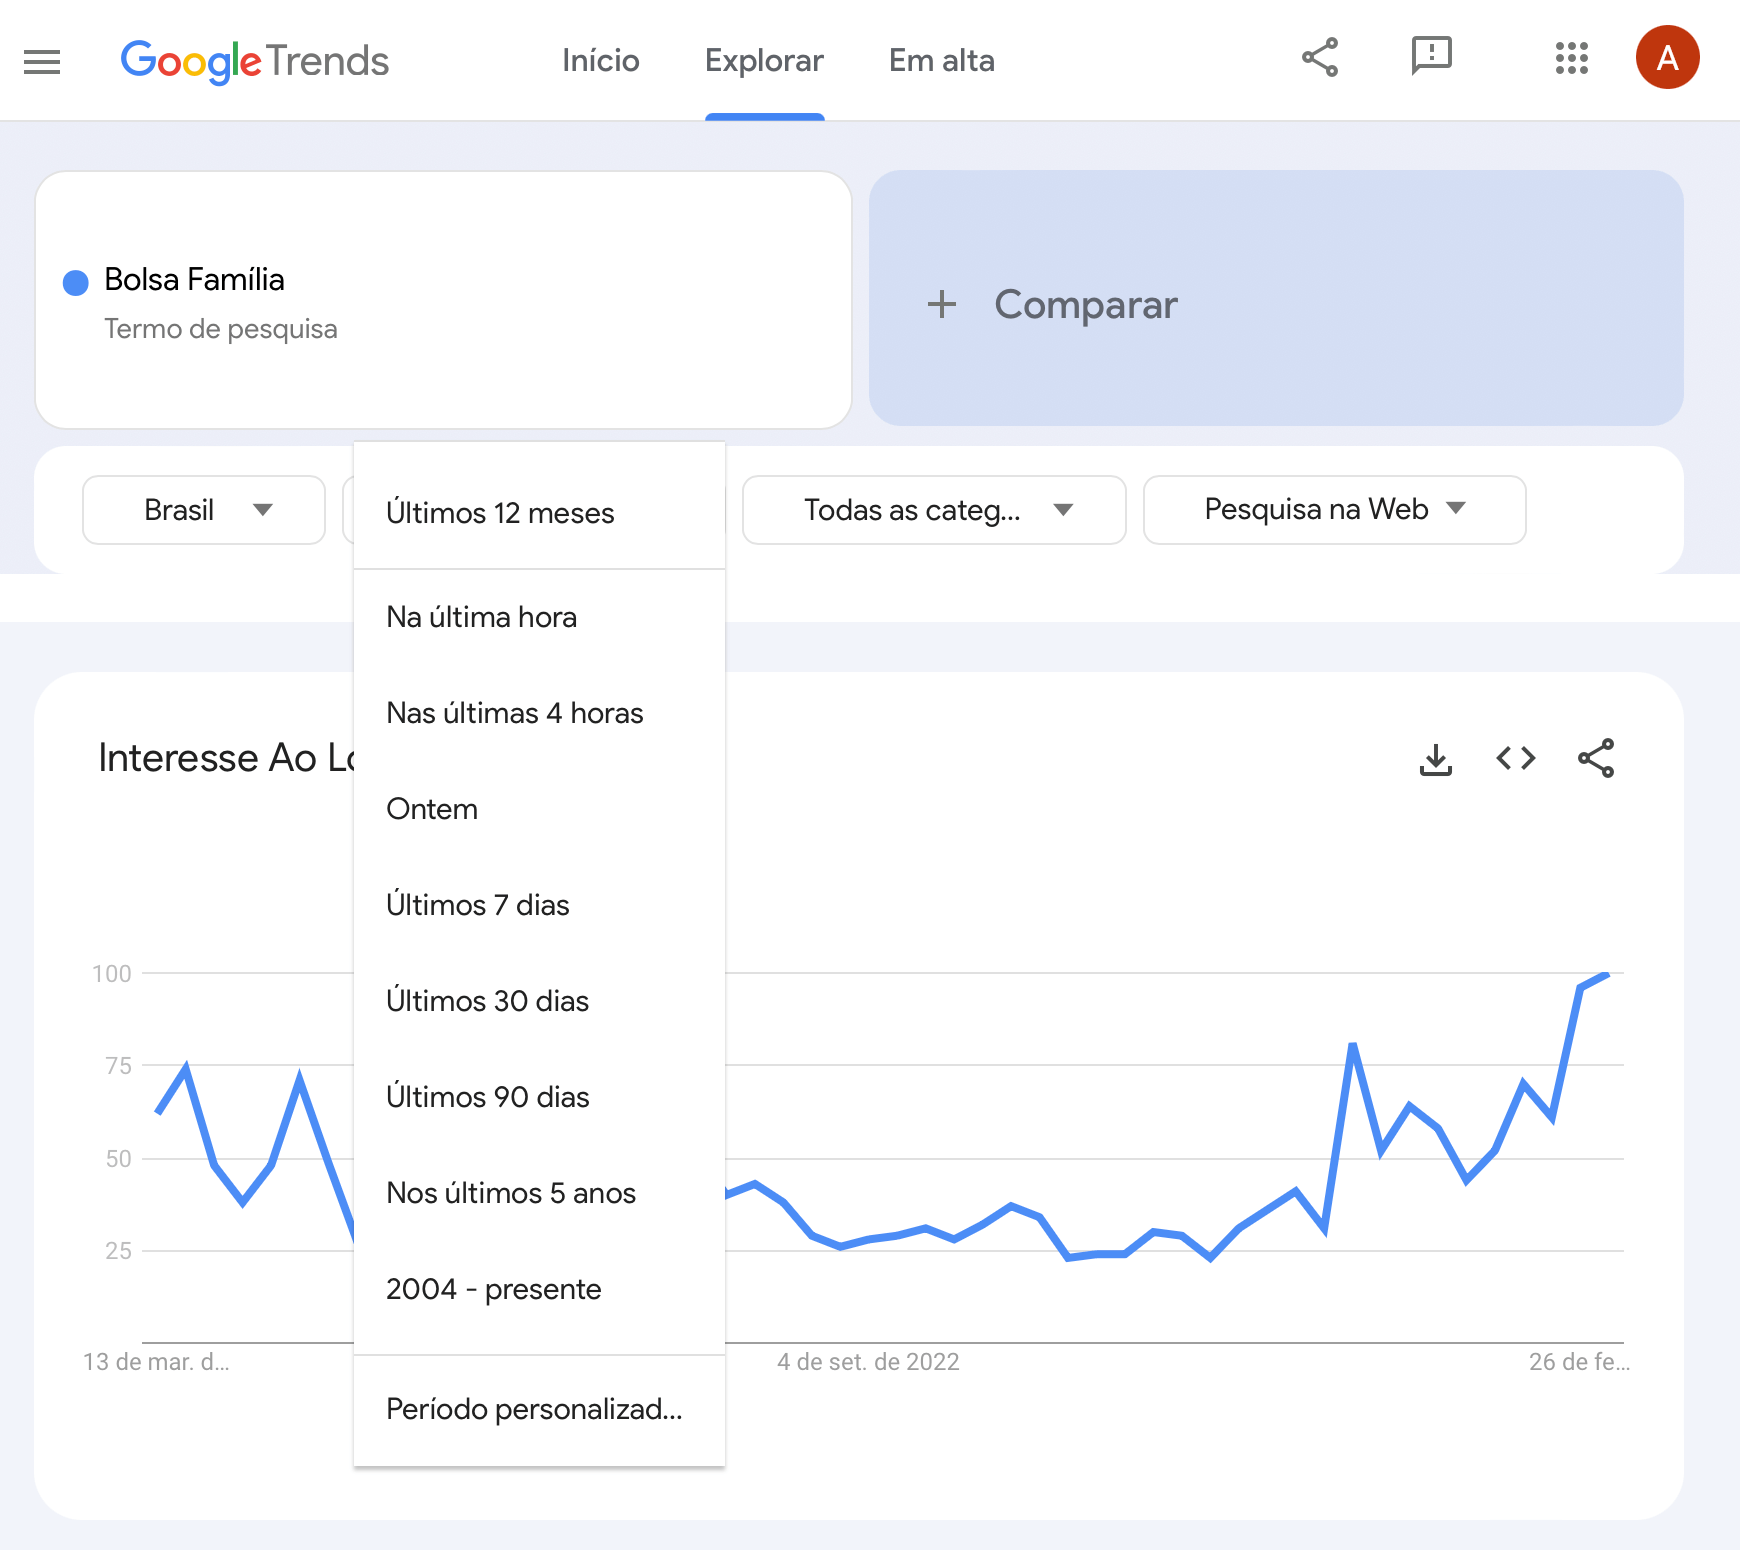The image size is (1740, 1550).
Task: Open the account avatar A
Action: tap(1667, 57)
